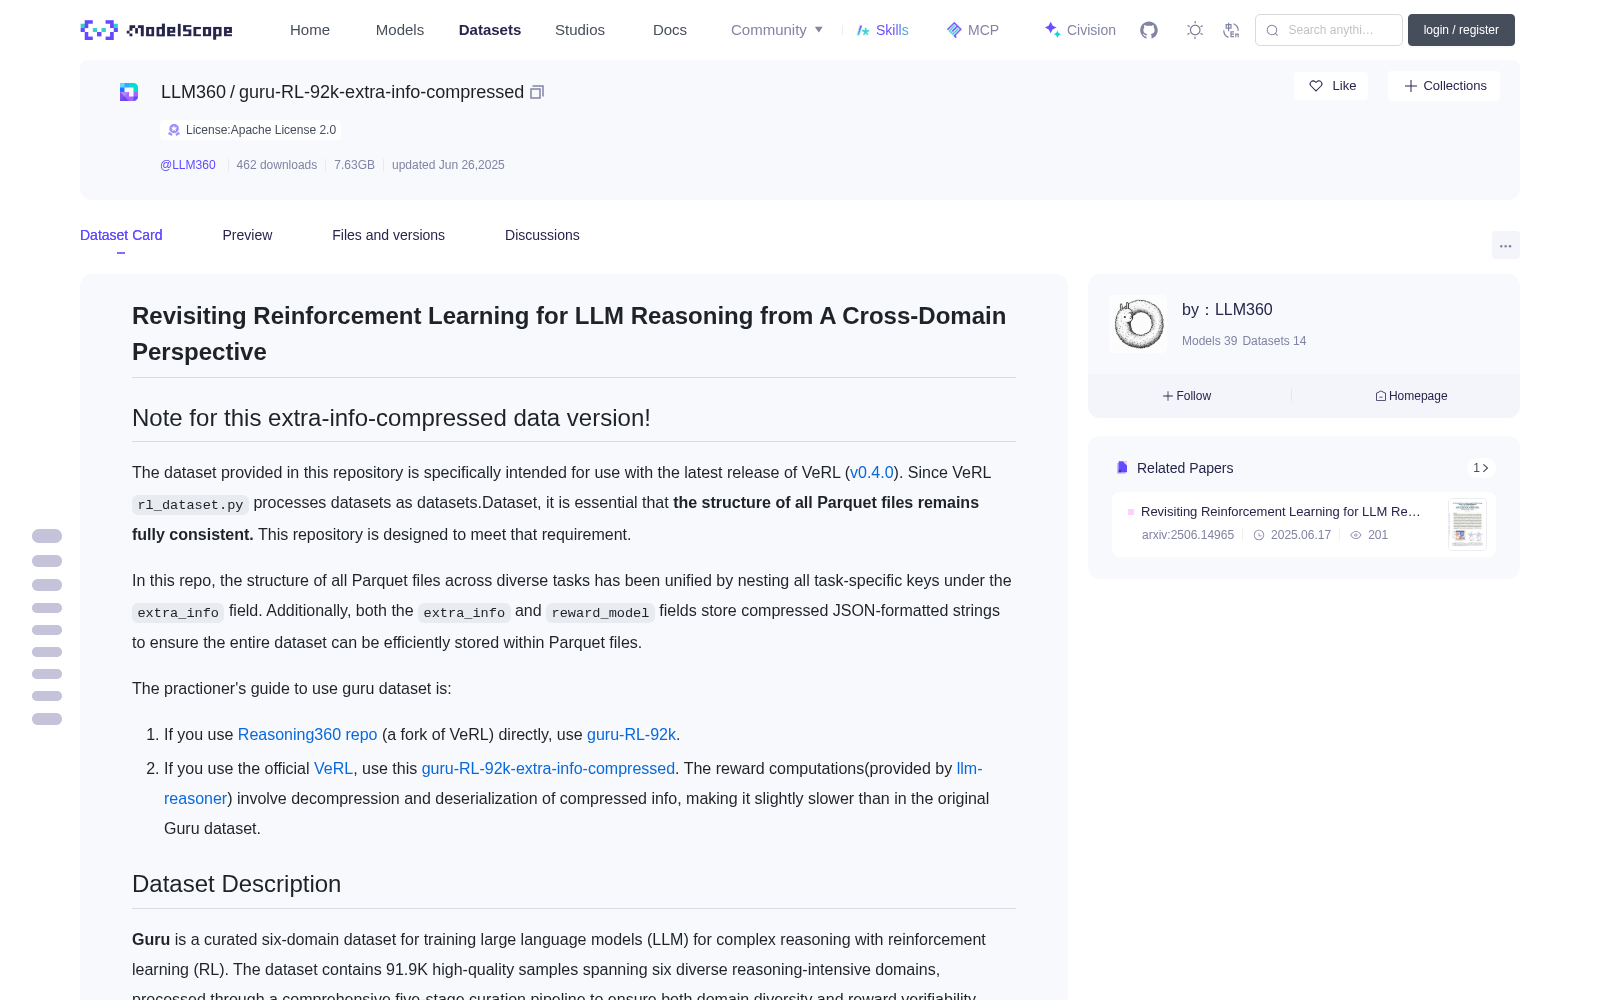Copy dataset name with the copy icon

[x=537, y=92]
